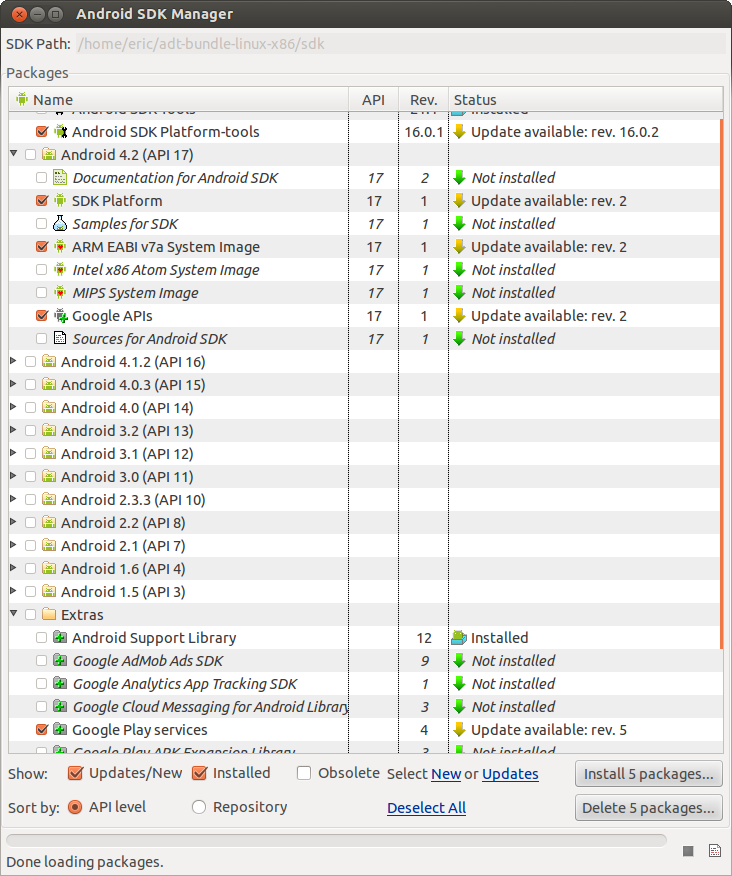Expand the Android 2.2 (API 8) group
732x876 pixels.
[14, 522]
